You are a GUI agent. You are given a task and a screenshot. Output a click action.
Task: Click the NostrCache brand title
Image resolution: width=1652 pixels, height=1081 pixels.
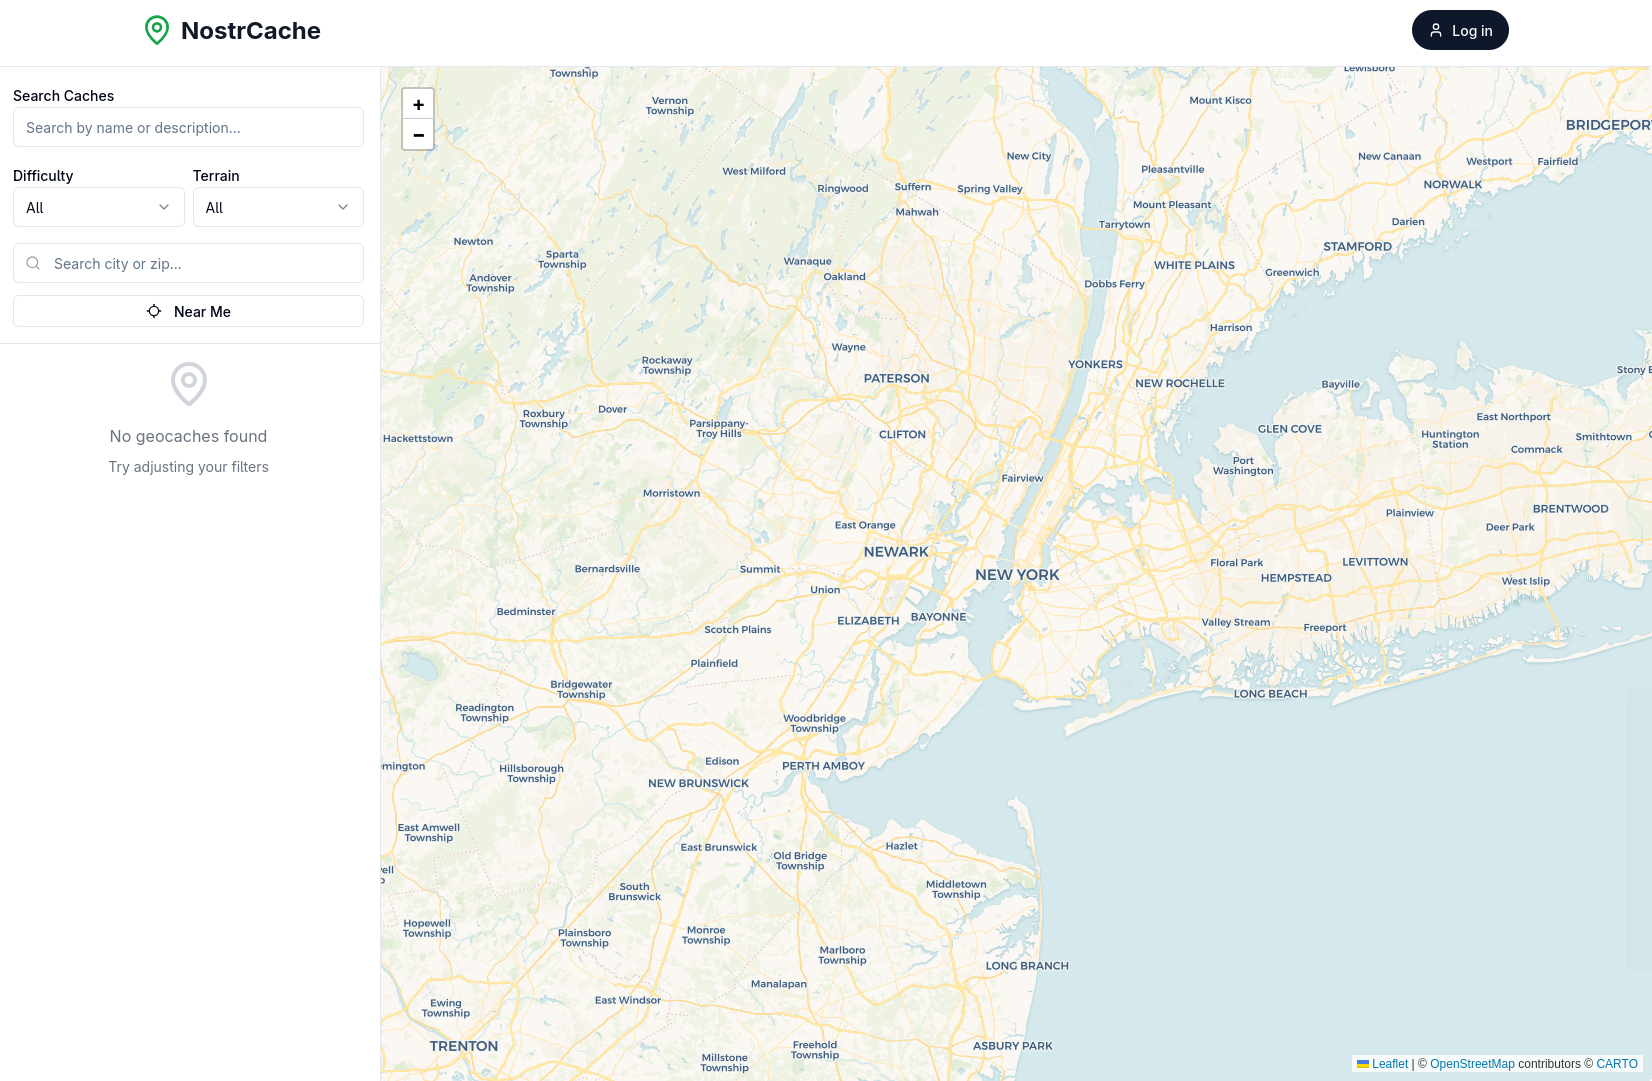click(x=251, y=31)
